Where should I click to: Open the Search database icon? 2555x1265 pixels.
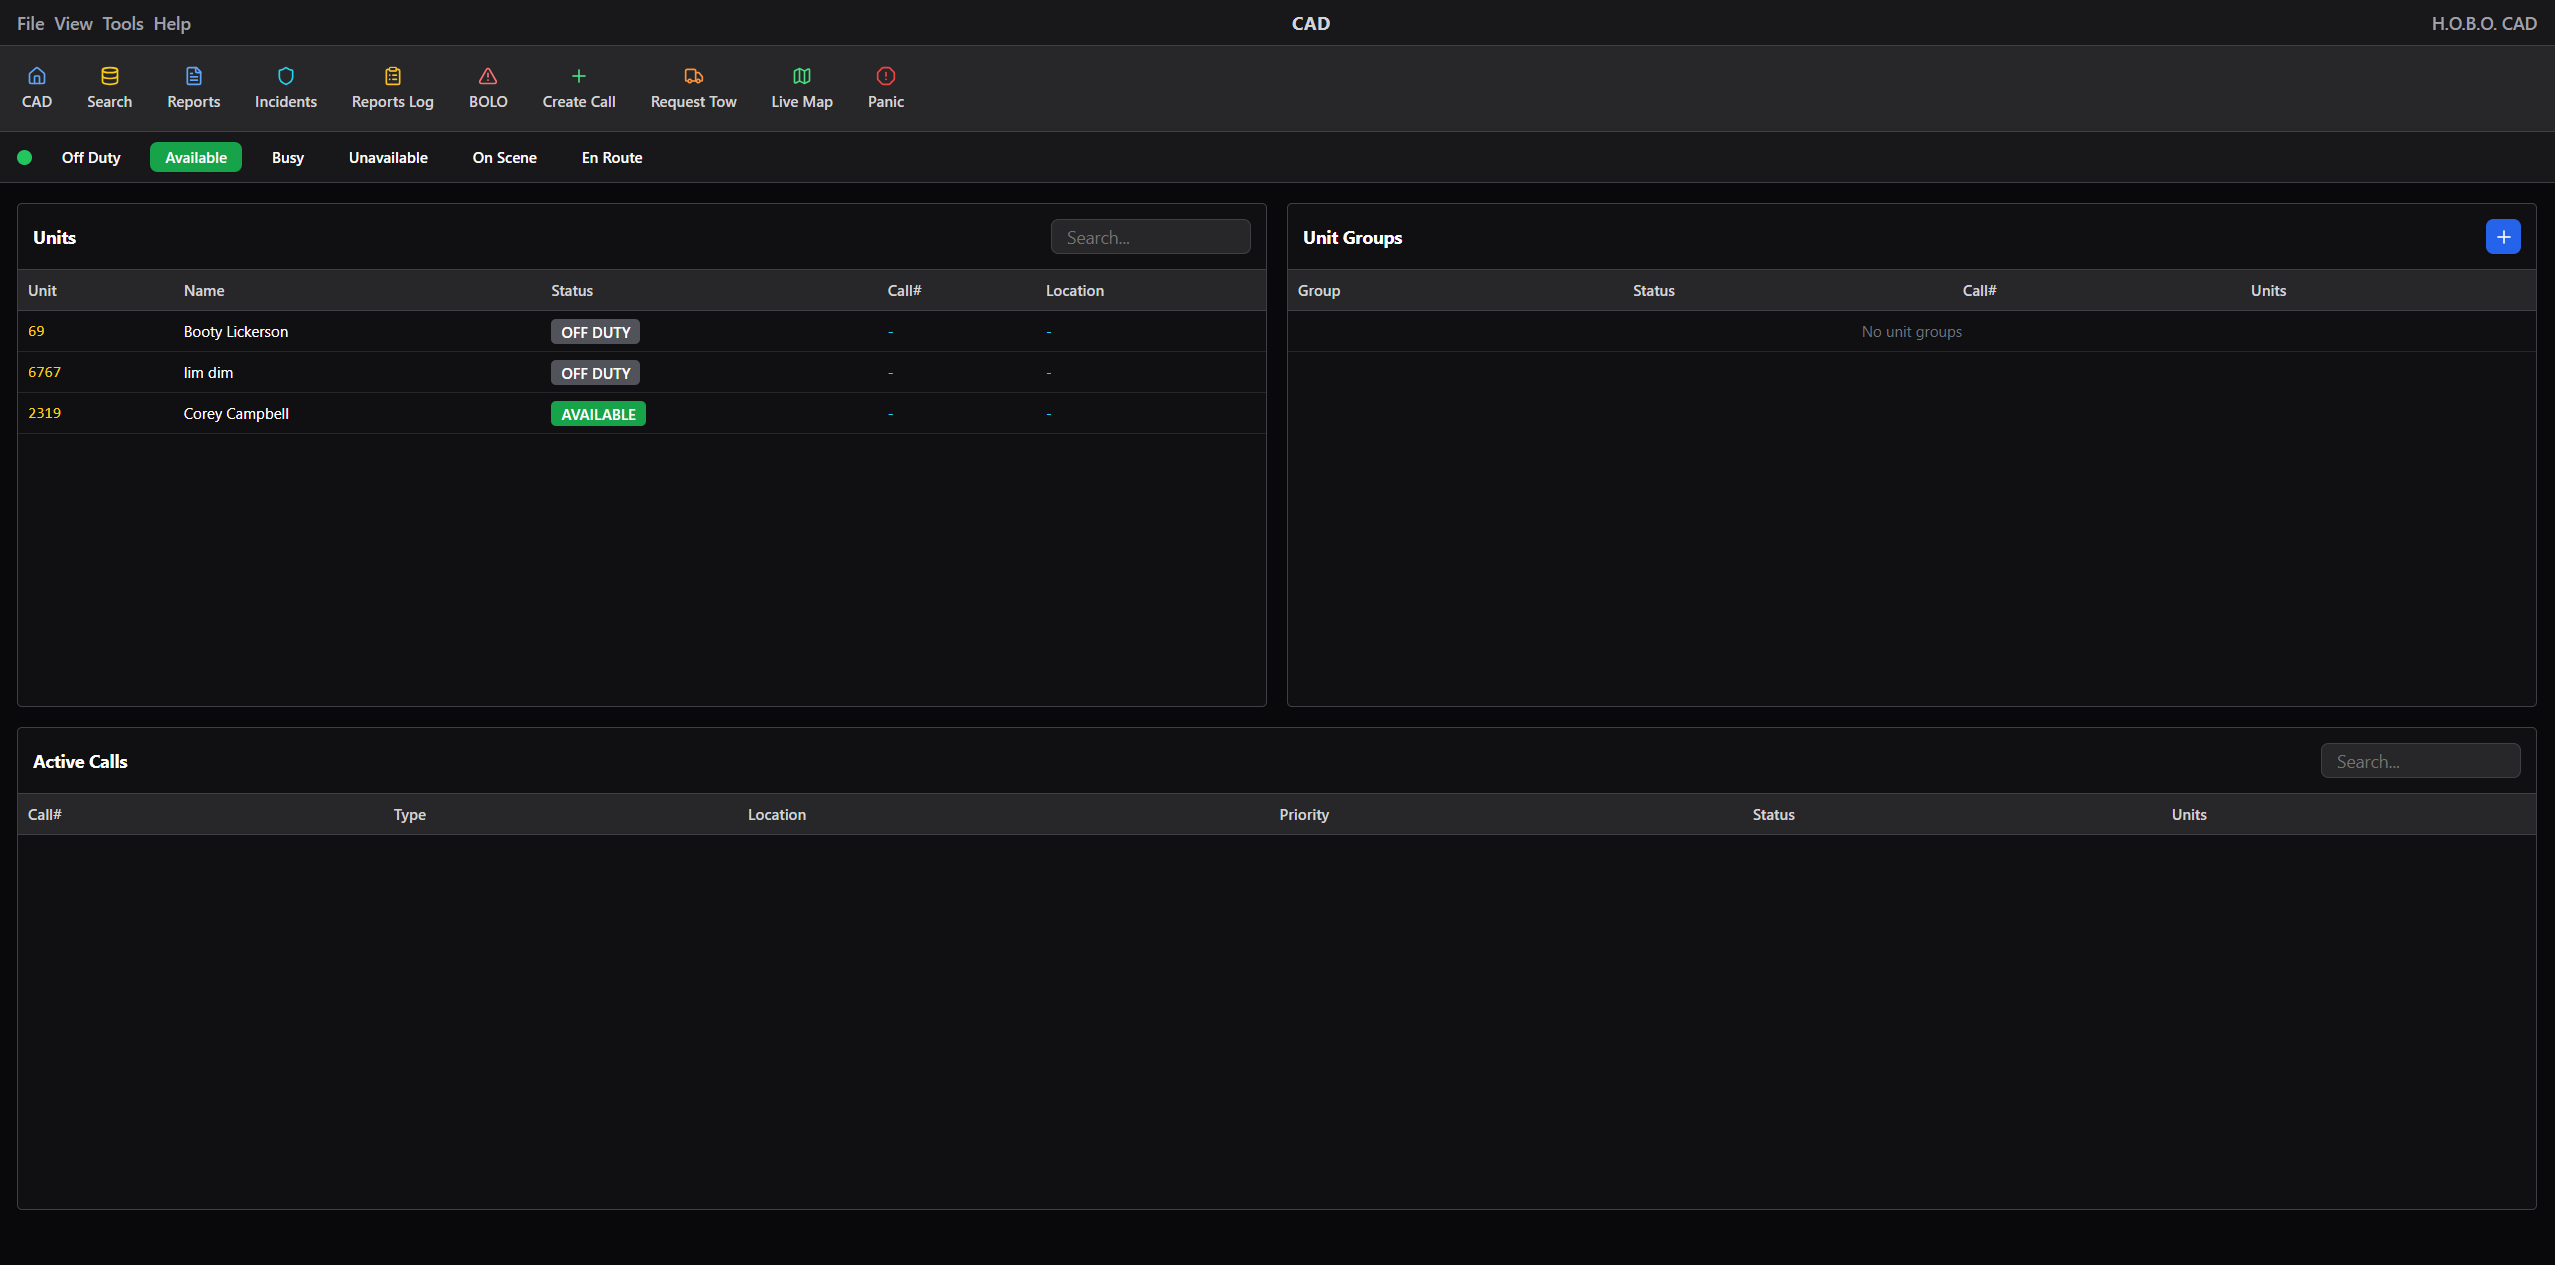coord(109,76)
